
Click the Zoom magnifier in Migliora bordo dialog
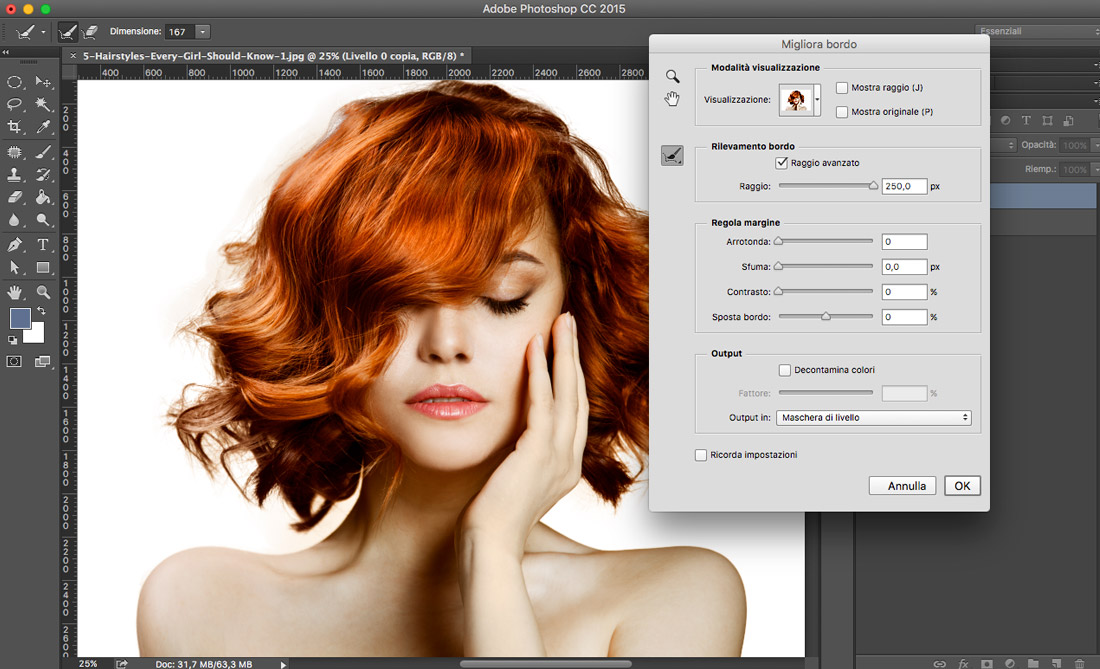pyautogui.click(x=672, y=76)
